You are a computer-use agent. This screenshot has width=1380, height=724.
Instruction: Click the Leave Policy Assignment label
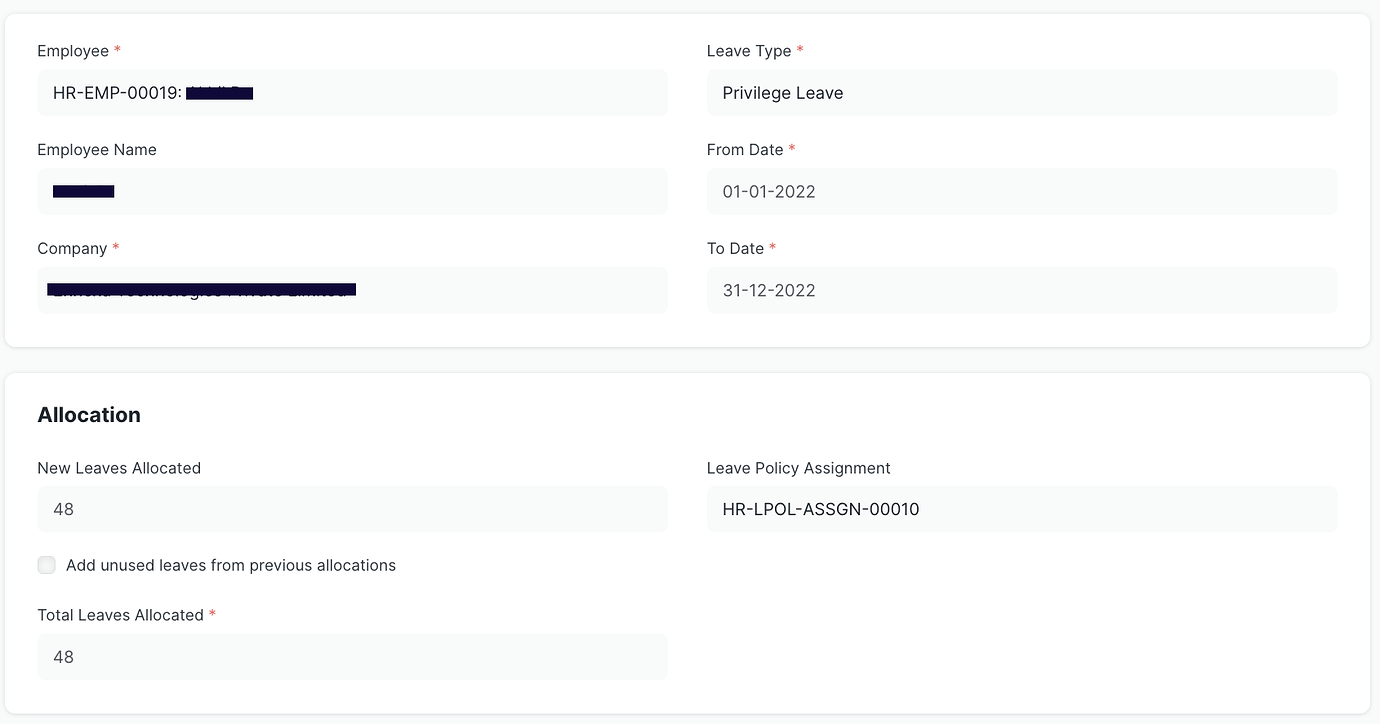(798, 467)
